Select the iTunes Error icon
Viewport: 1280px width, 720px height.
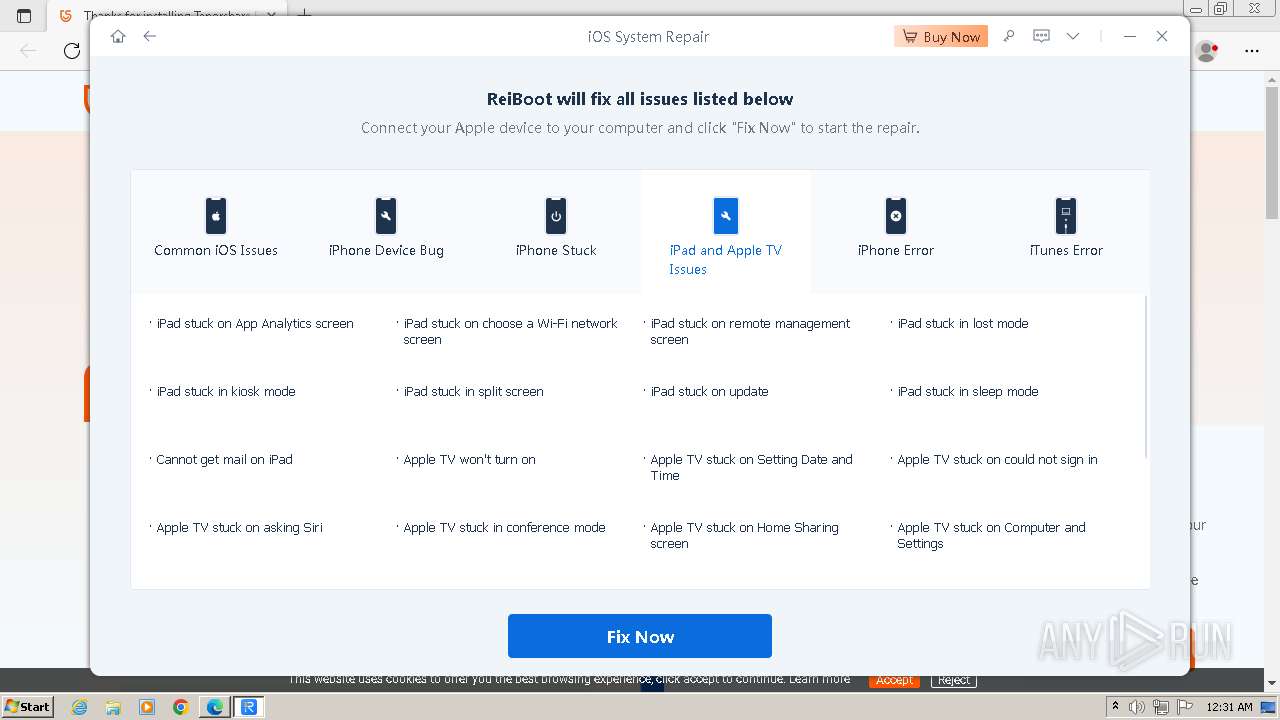[x=1066, y=215]
